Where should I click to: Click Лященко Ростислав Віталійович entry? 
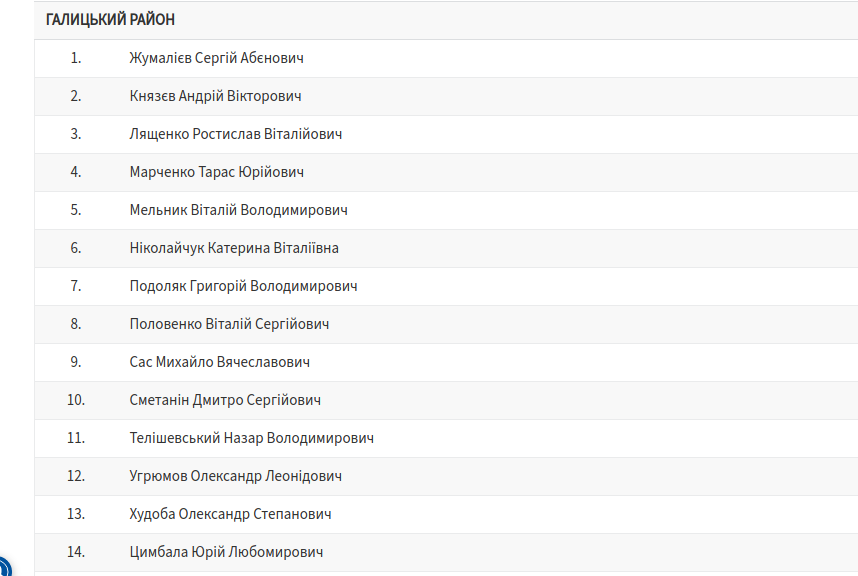[235, 134]
